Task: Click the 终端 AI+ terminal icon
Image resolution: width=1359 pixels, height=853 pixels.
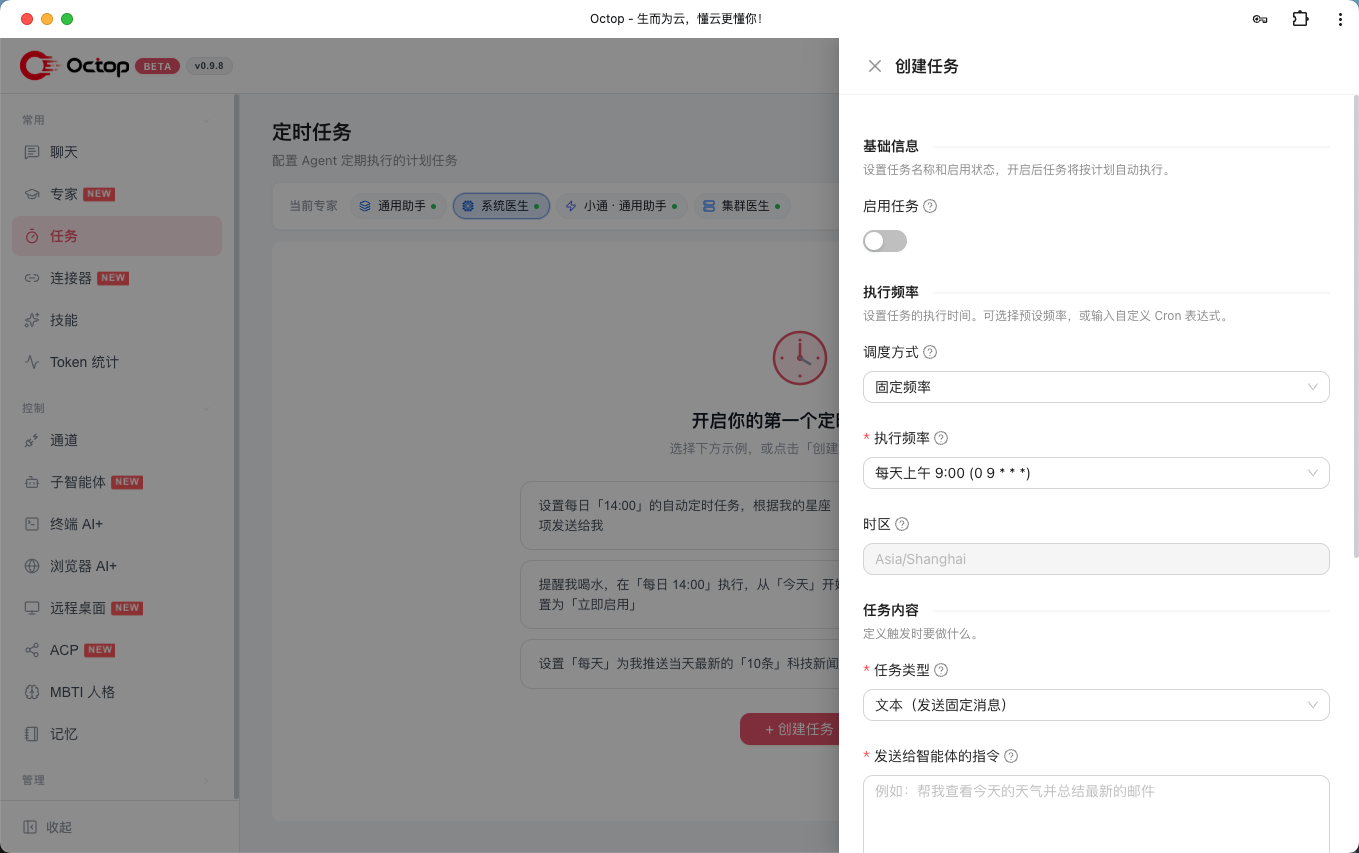Action: (x=32, y=524)
